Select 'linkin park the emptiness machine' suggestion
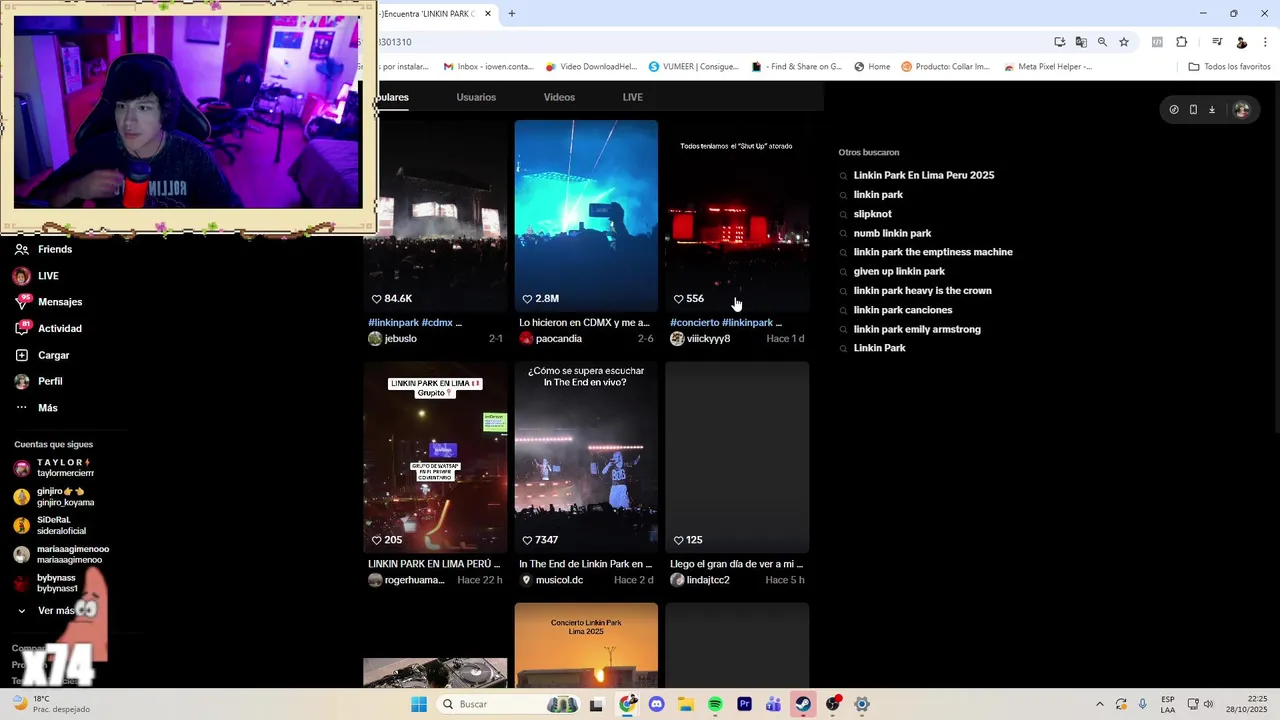The height and width of the screenshot is (720, 1280). [933, 252]
